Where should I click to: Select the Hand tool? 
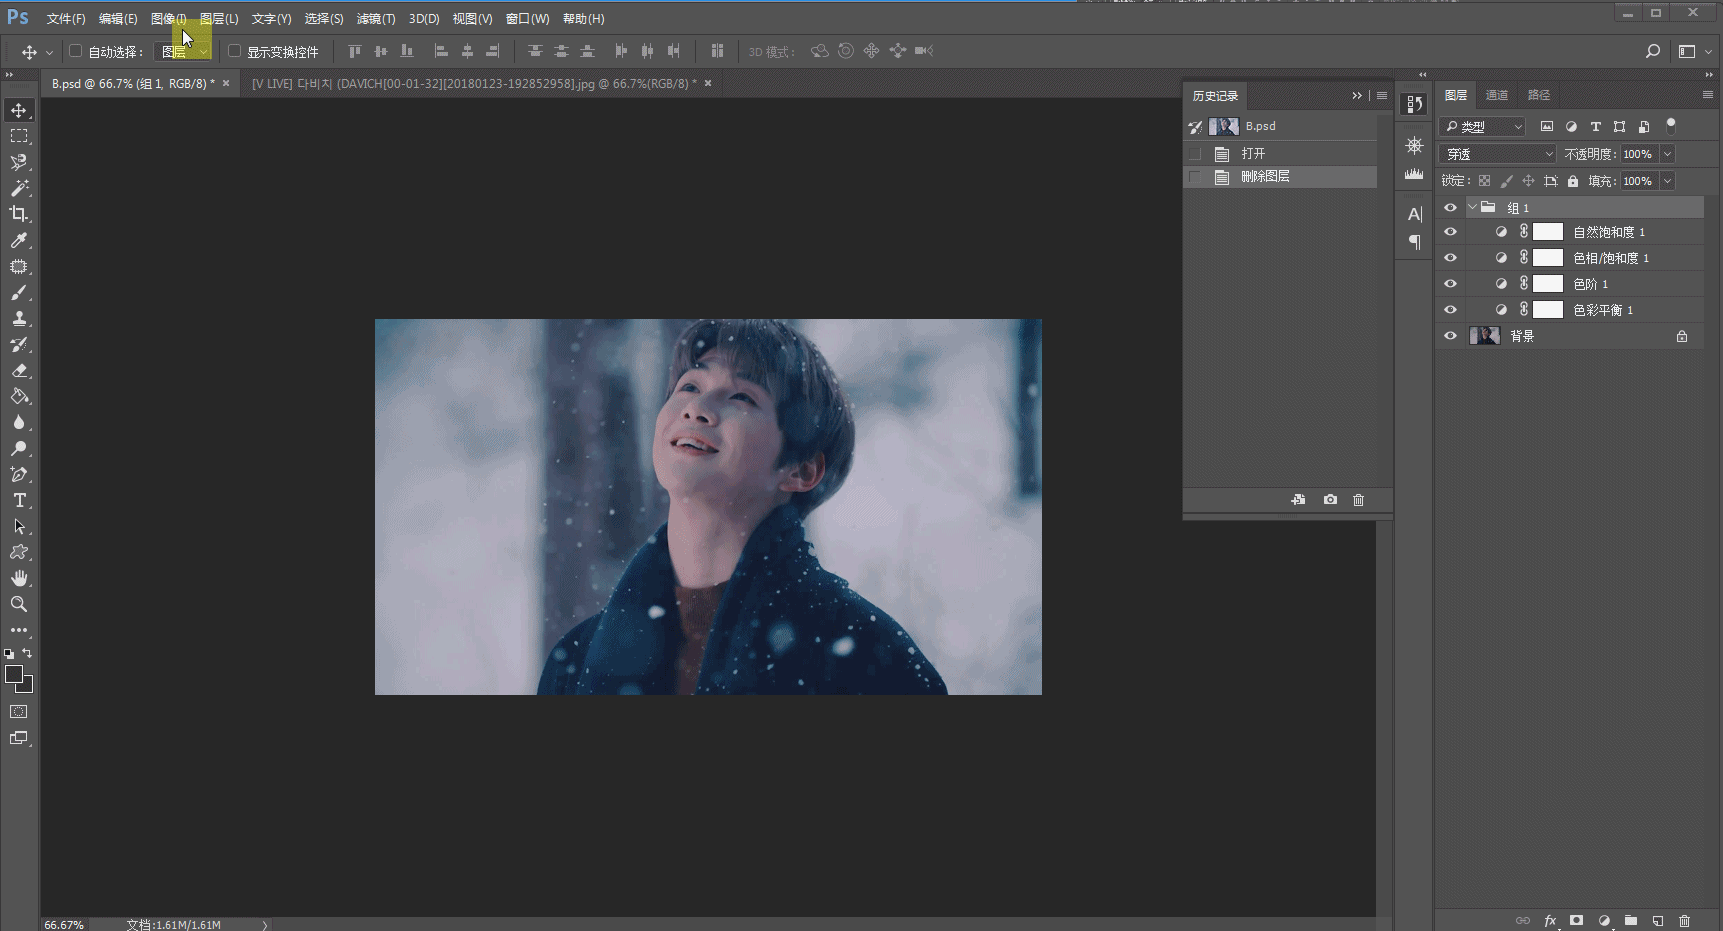click(19, 578)
